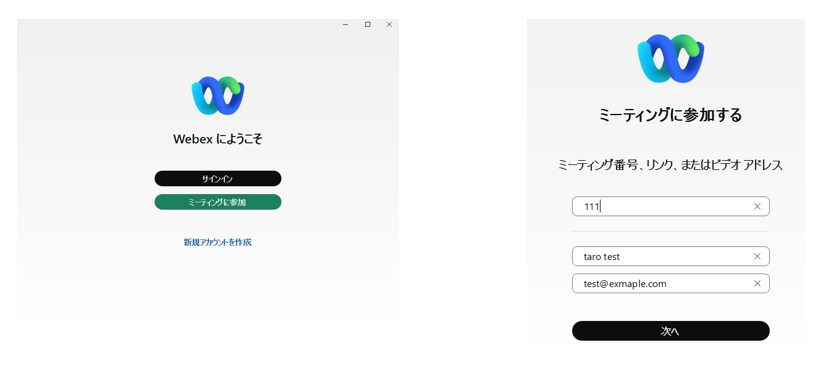Click the Webex logo above ミーティングに参加する heading
This screenshot has width=822, height=389.
(x=670, y=58)
